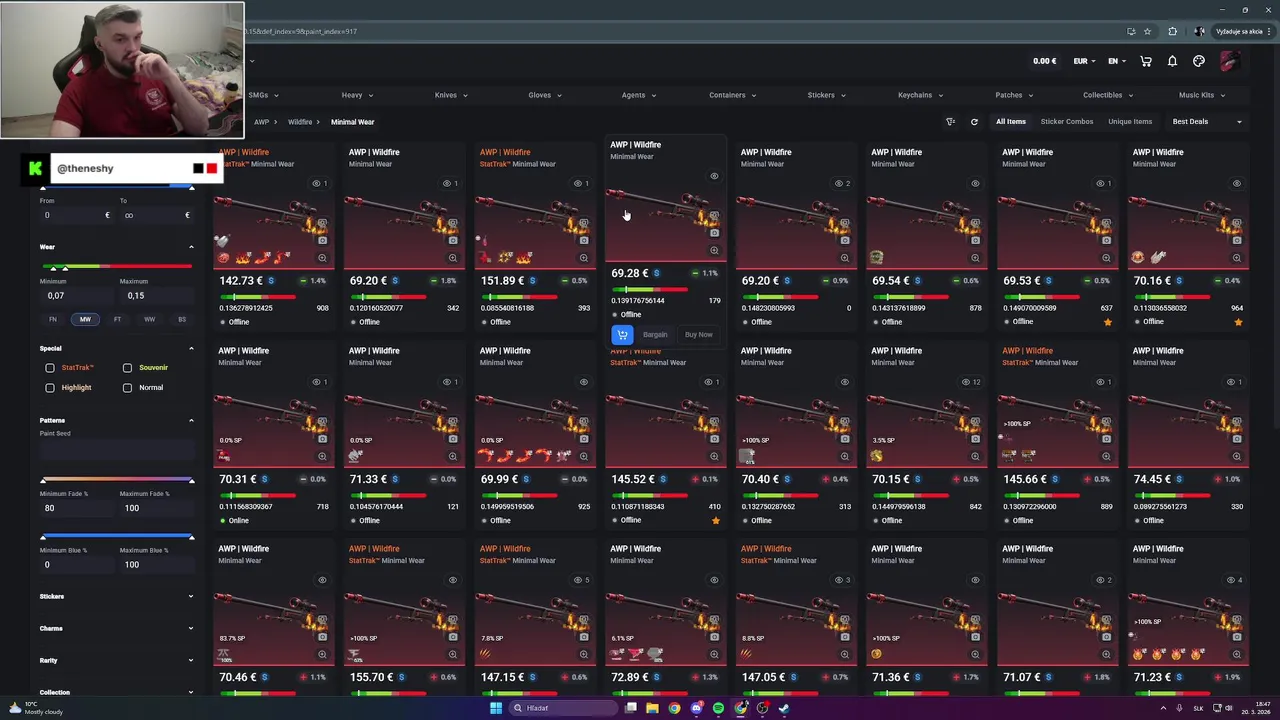The image size is (1280, 720).
Task: Switch to the Unique Items tab
Action: coord(1130,122)
